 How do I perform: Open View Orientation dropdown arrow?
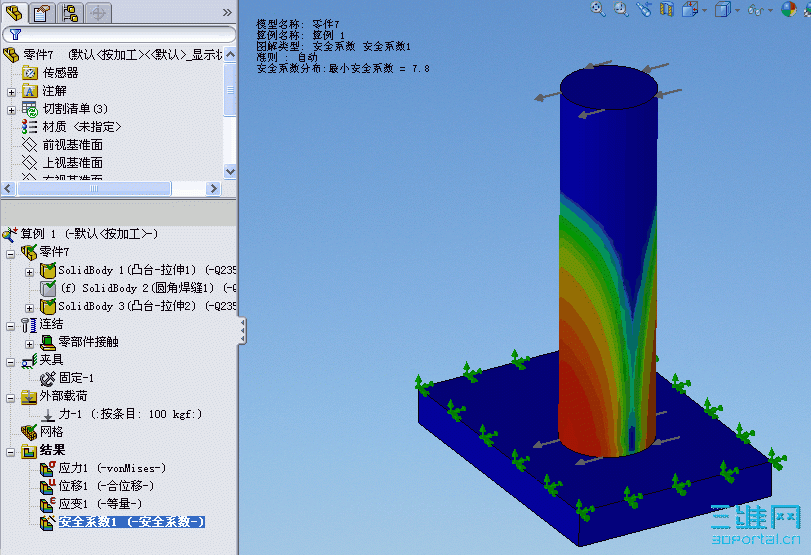pos(704,10)
